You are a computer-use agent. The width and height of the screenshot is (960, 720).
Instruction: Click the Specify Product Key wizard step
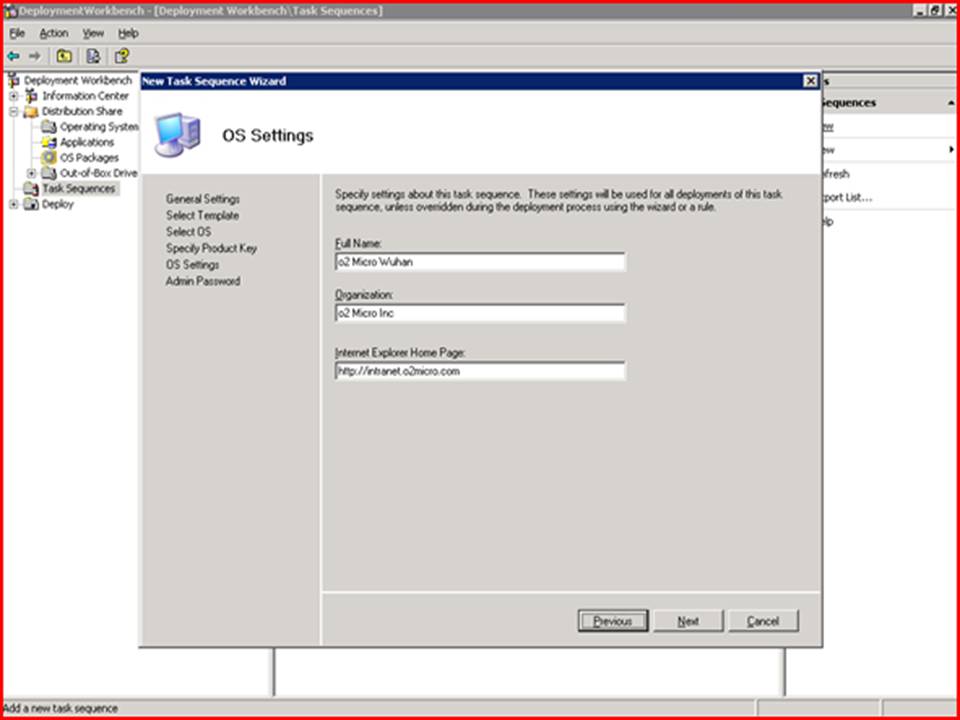coord(211,249)
